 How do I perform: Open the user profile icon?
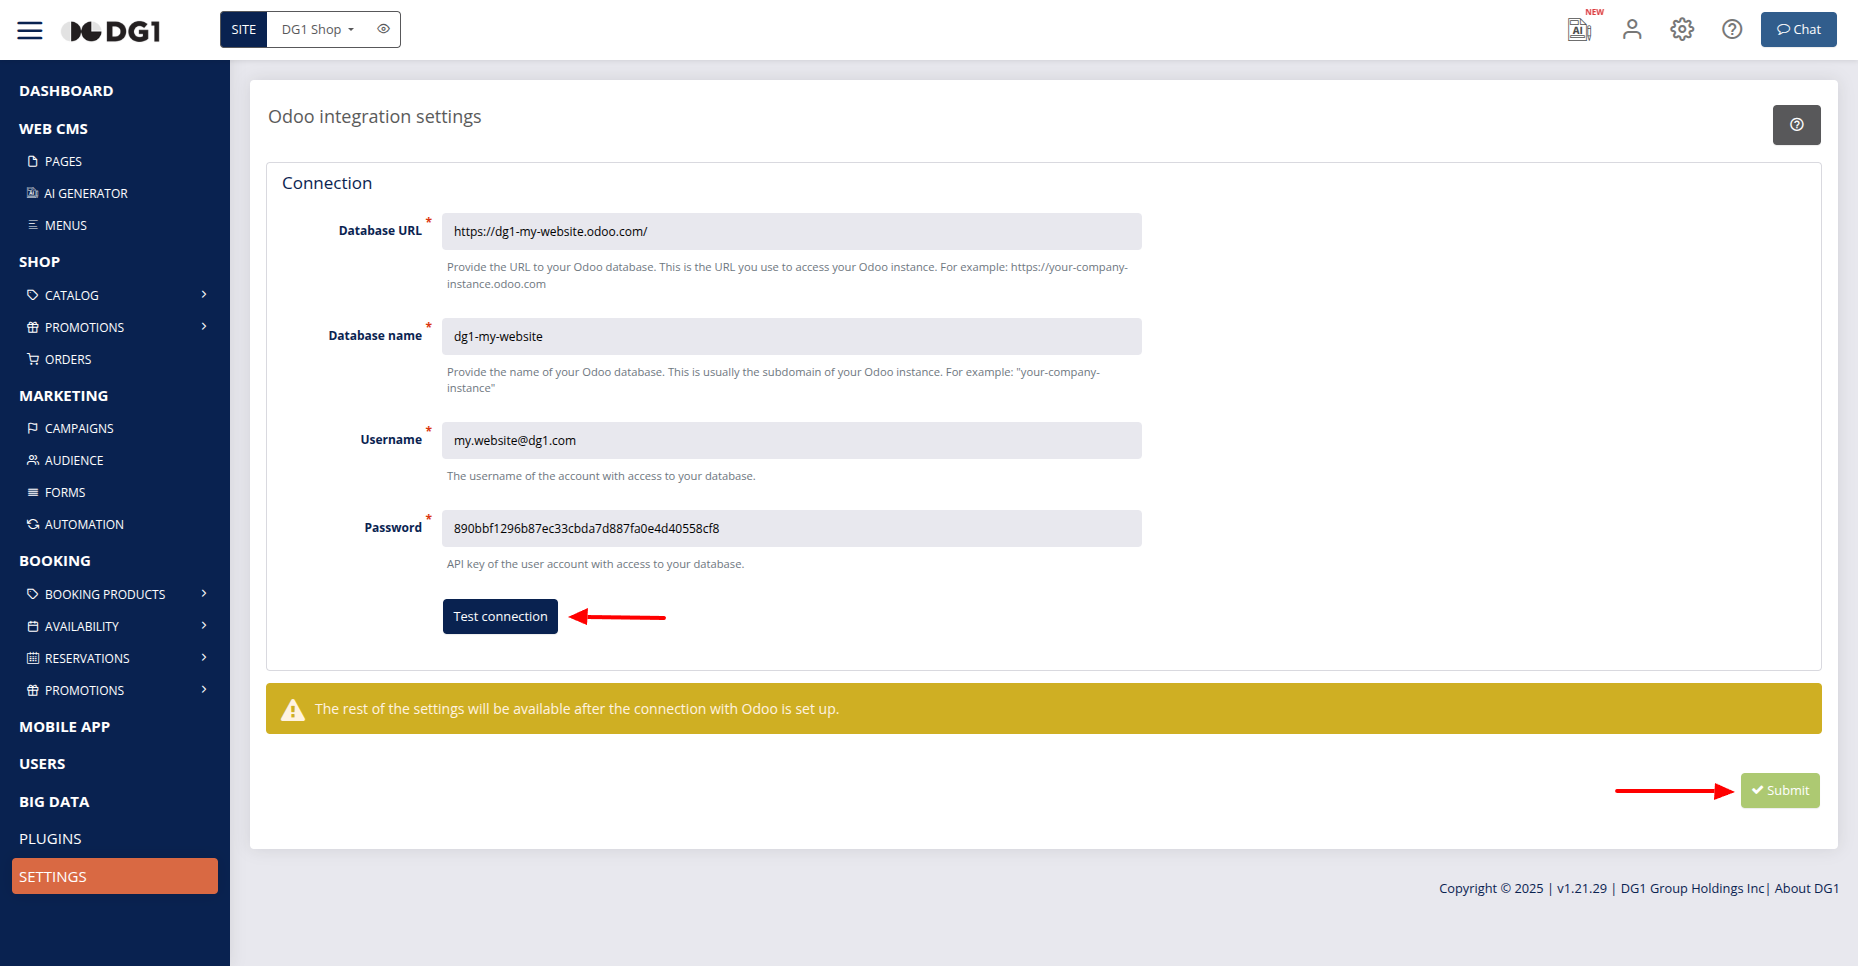pos(1632,29)
